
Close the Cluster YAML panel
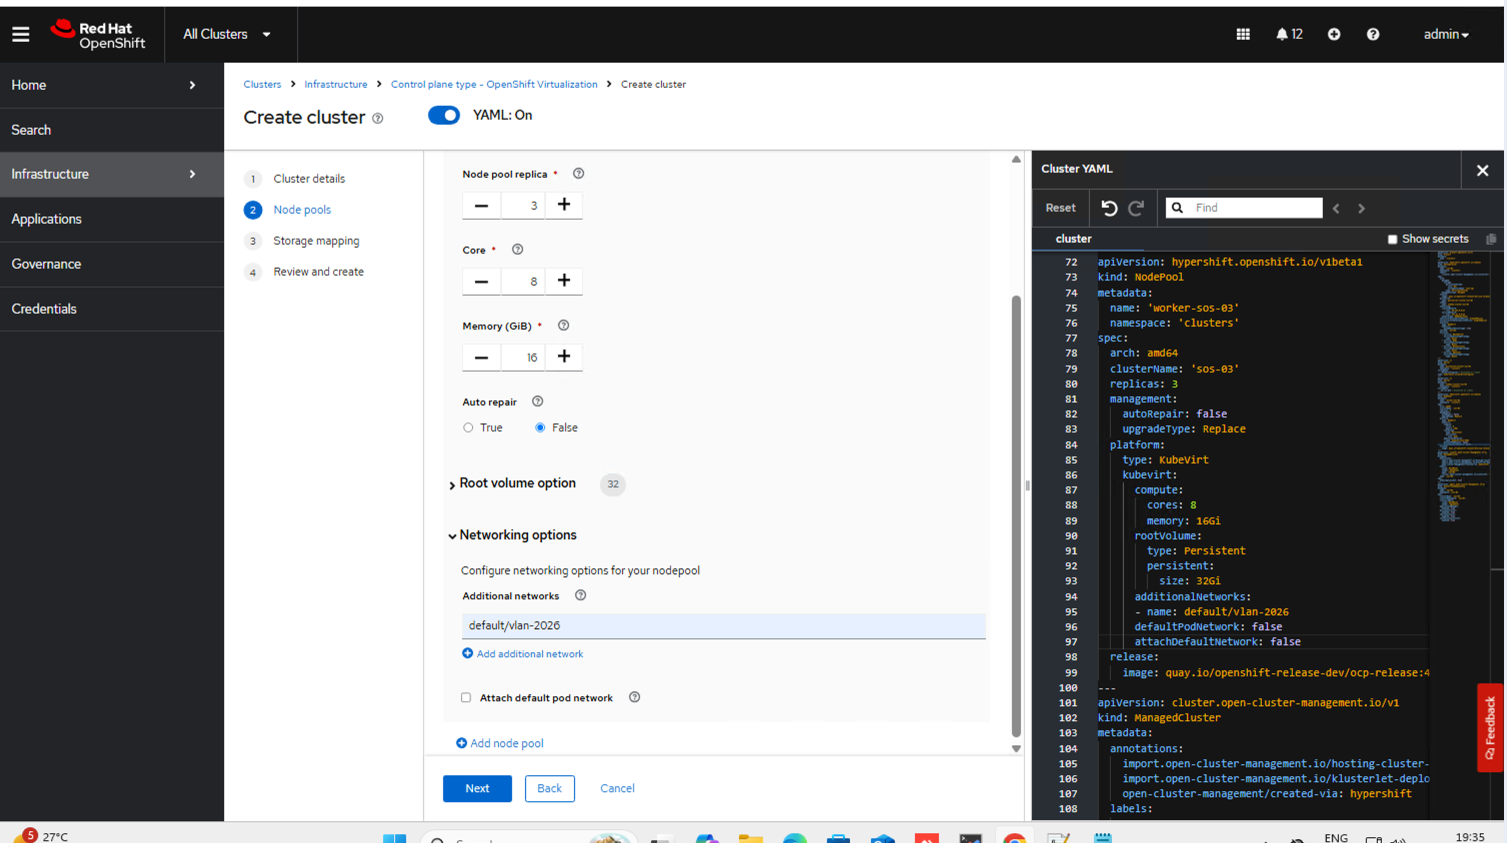coord(1482,171)
